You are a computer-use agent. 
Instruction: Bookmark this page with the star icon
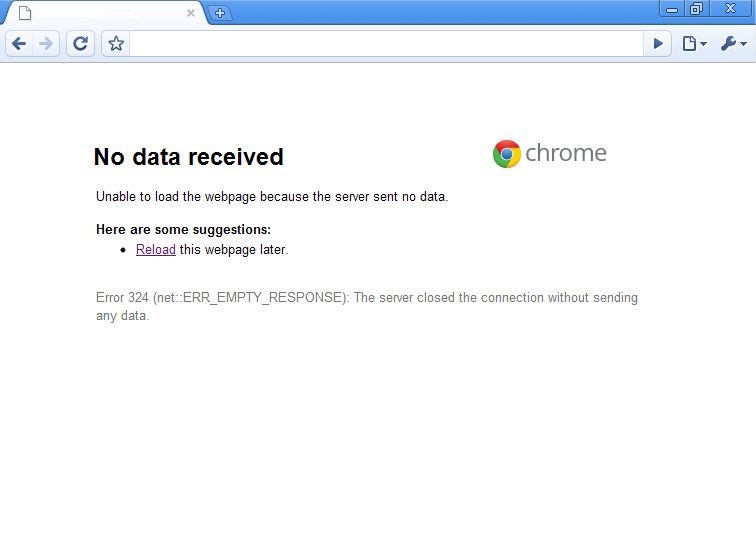point(116,44)
